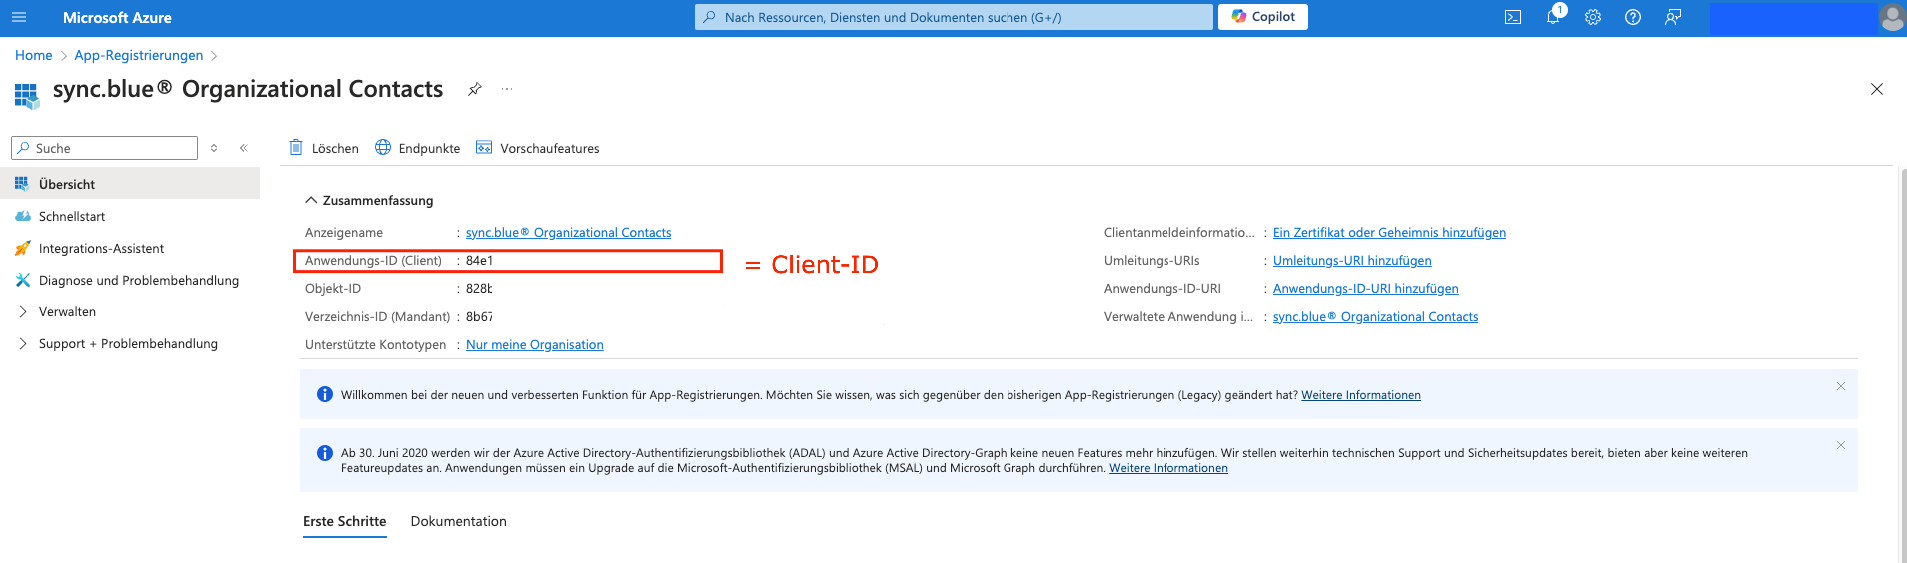Open Cloud Shell from the top bar
Viewport: 1907px width, 563px height.
point(1513,17)
